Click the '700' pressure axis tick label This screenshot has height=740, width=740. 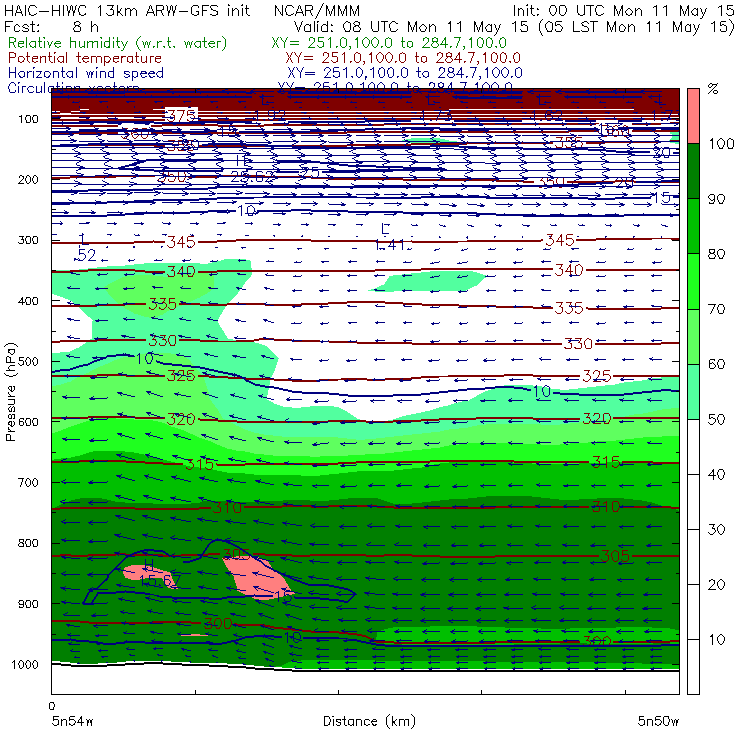(x=28, y=483)
